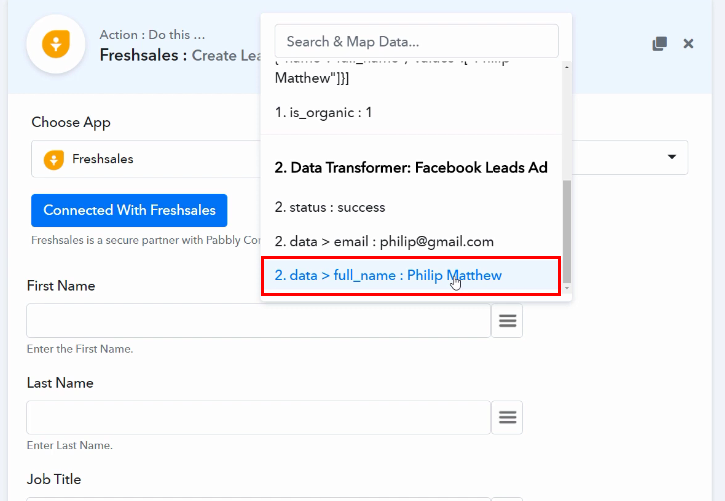Click the 'Action : Do this ...' caption

click(152, 35)
